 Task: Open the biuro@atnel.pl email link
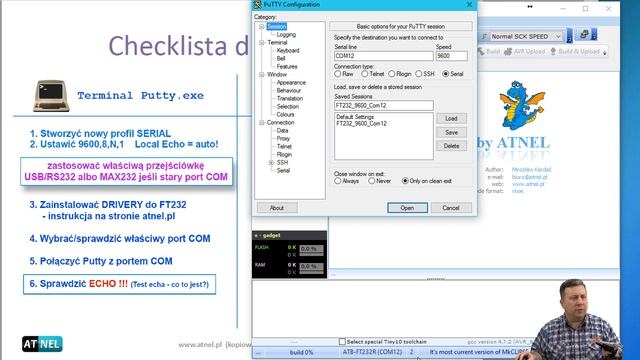click(x=529, y=177)
